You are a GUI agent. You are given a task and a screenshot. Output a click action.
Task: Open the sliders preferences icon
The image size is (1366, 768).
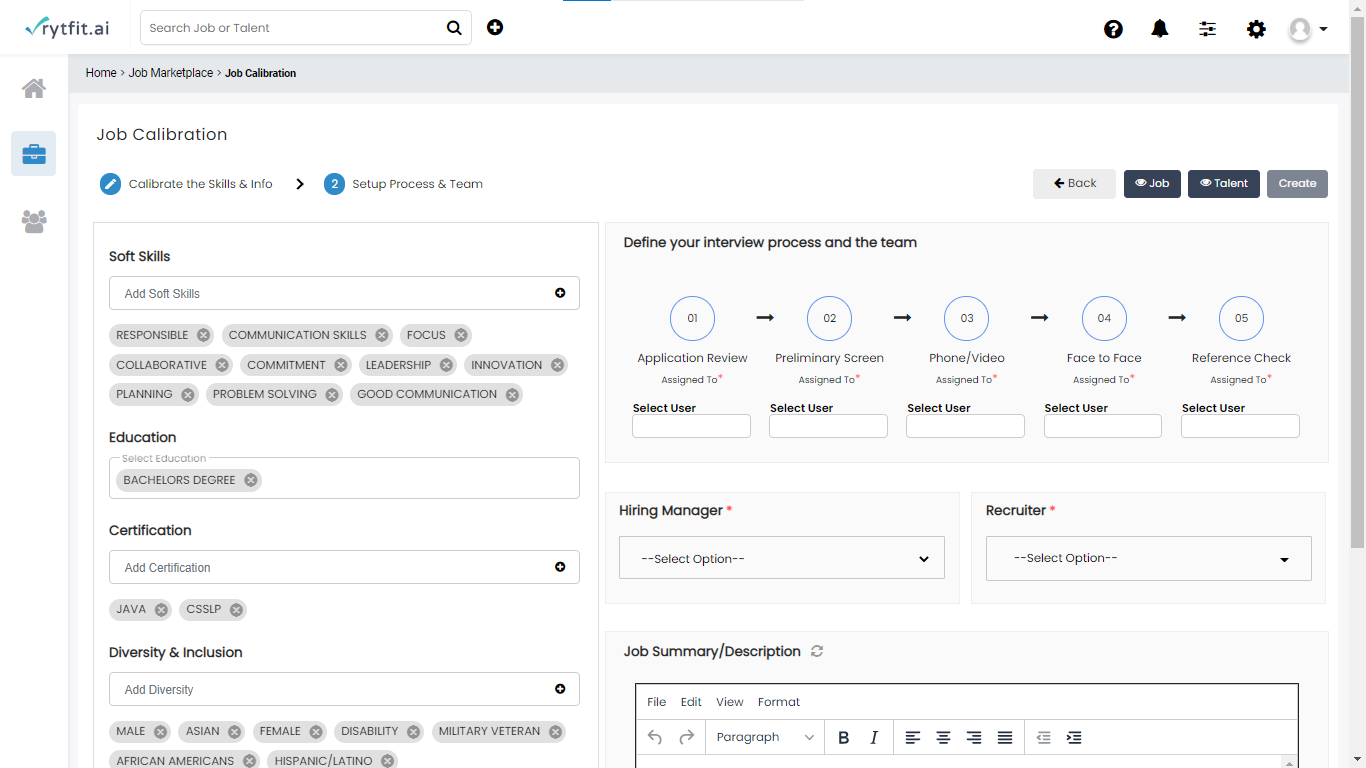pyautogui.click(x=1208, y=29)
